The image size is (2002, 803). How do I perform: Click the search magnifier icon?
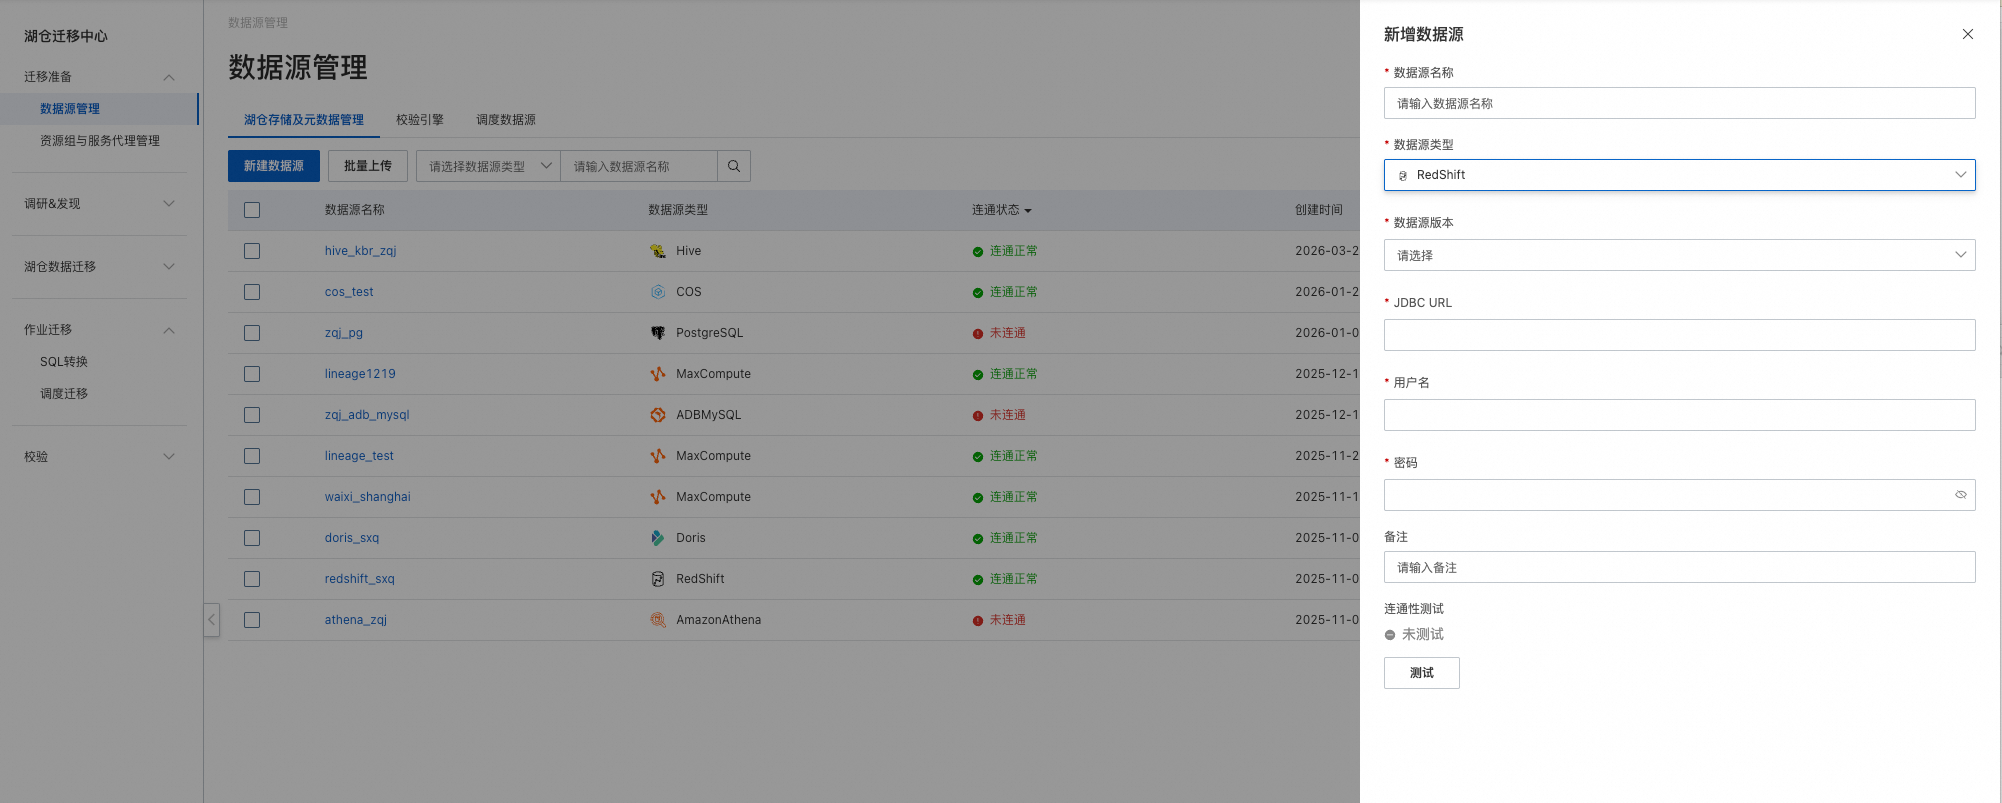coord(734,166)
